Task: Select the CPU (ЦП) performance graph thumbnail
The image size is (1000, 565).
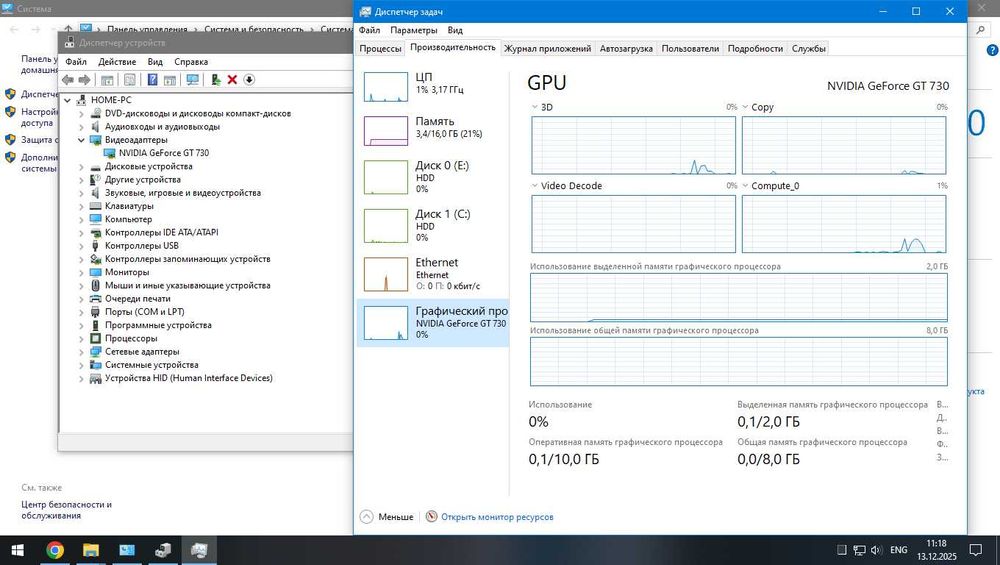Action: [386, 87]
